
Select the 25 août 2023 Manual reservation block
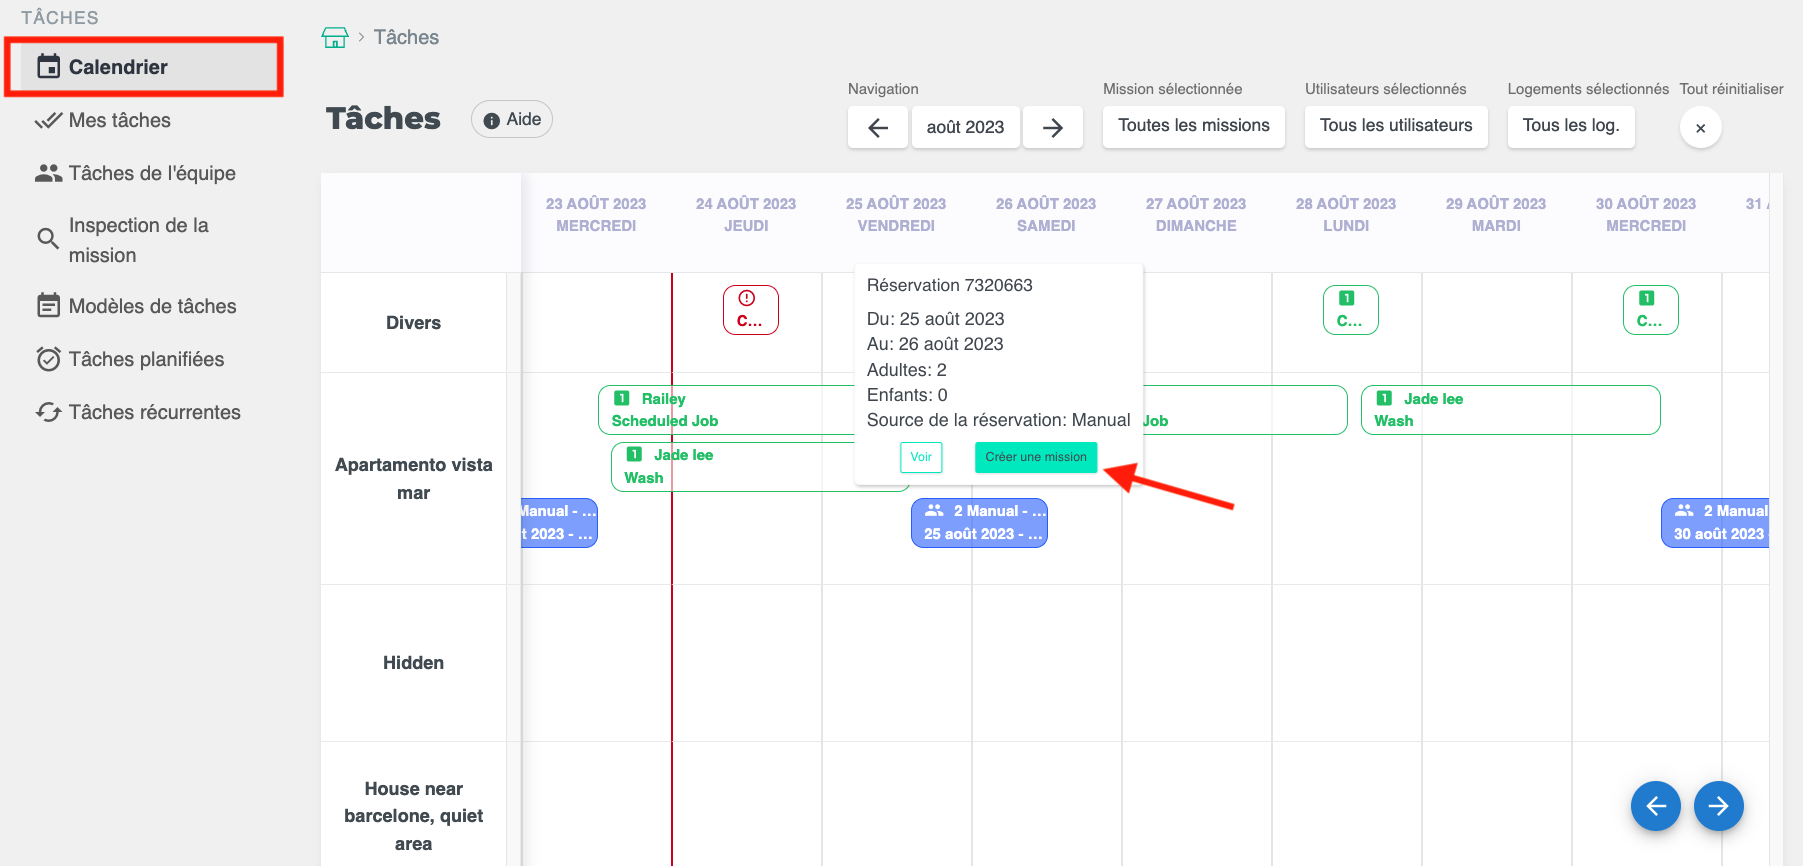pos(979,523)
